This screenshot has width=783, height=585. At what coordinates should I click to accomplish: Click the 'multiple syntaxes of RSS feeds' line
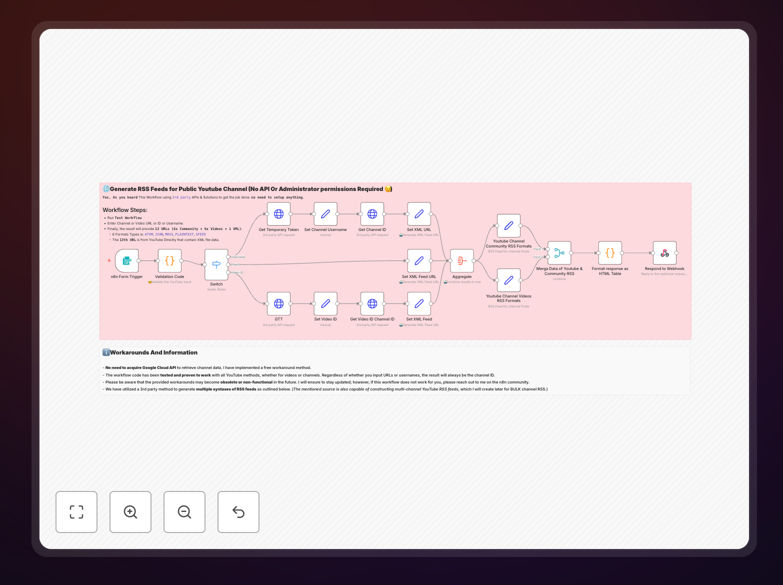325,389
